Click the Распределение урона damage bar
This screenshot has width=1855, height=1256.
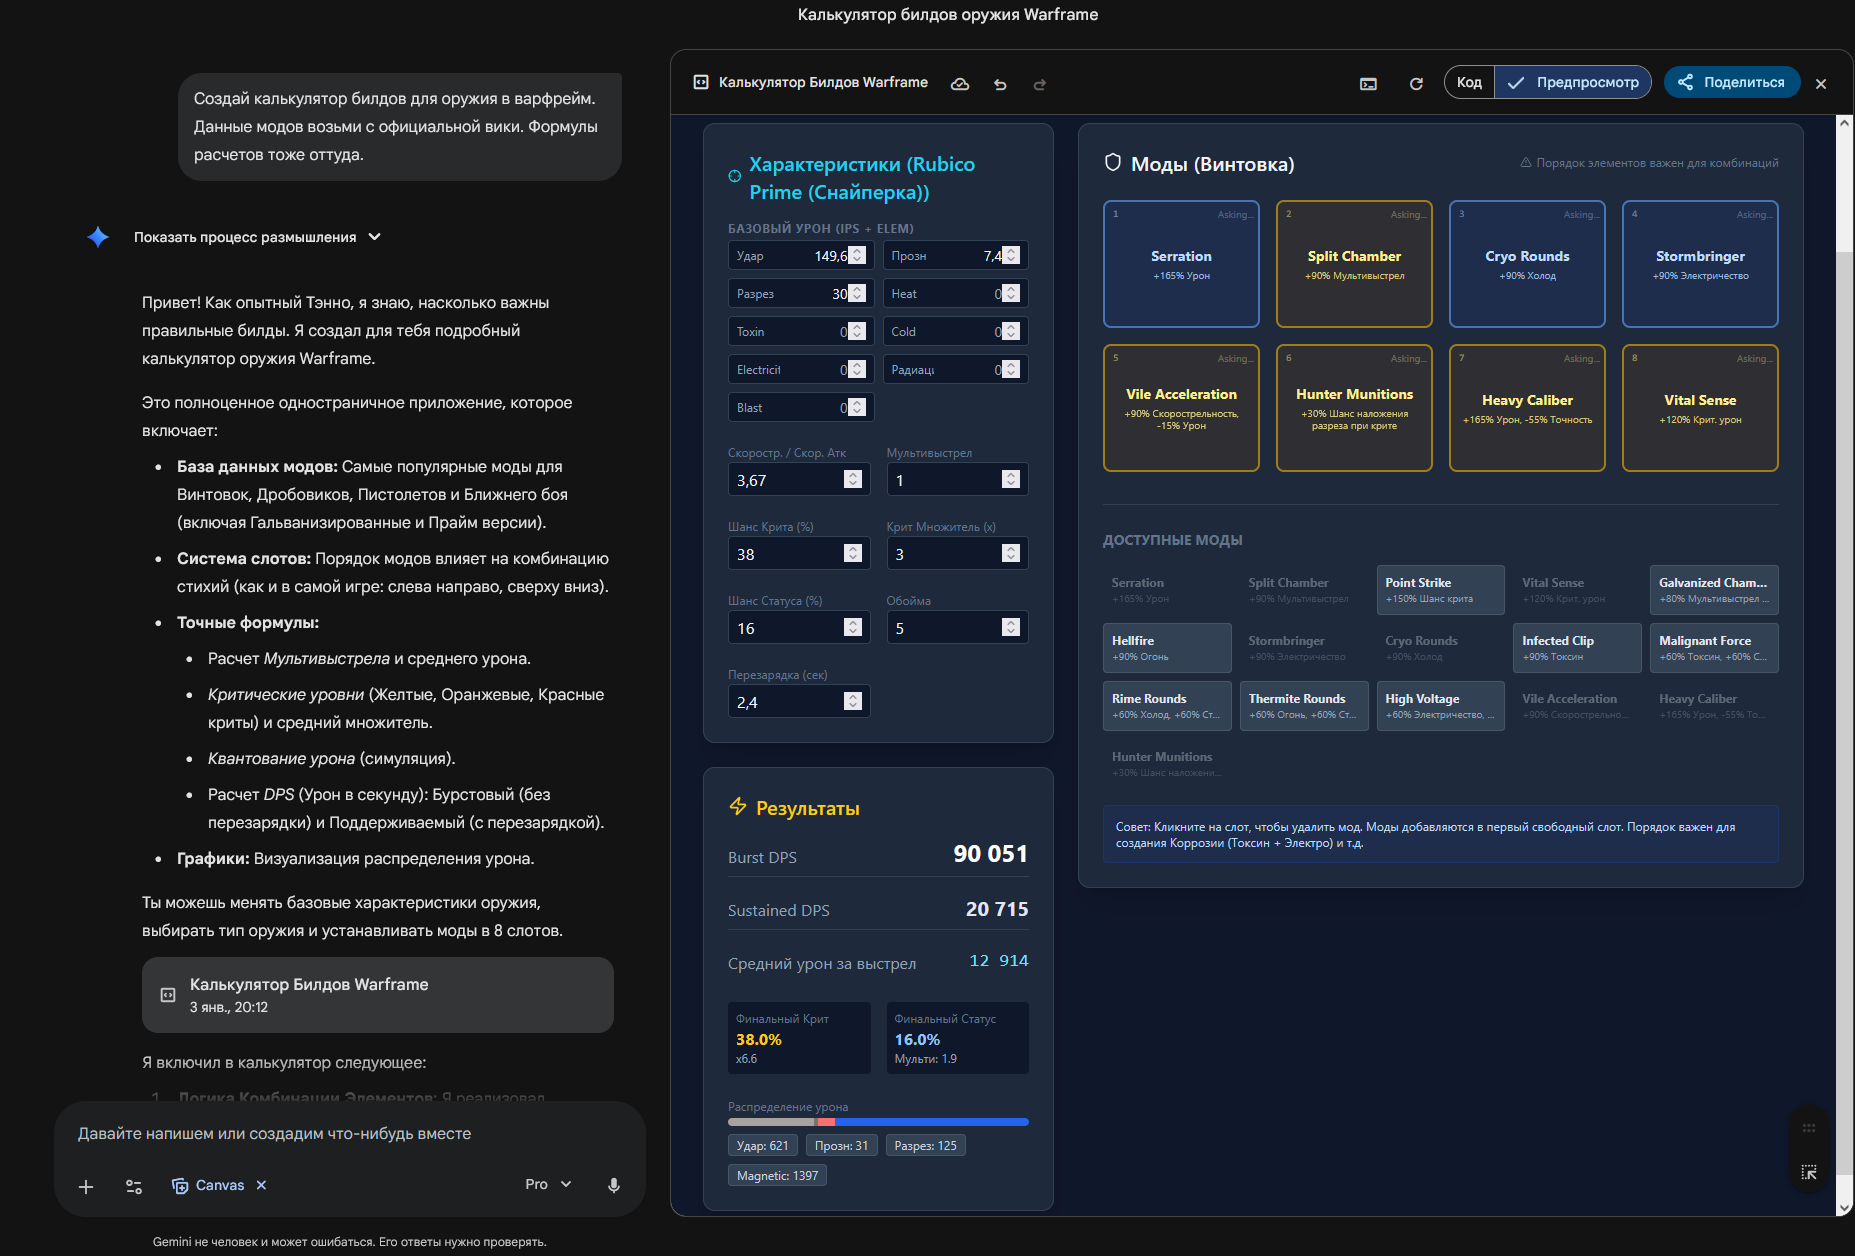tap(878, 1122)
